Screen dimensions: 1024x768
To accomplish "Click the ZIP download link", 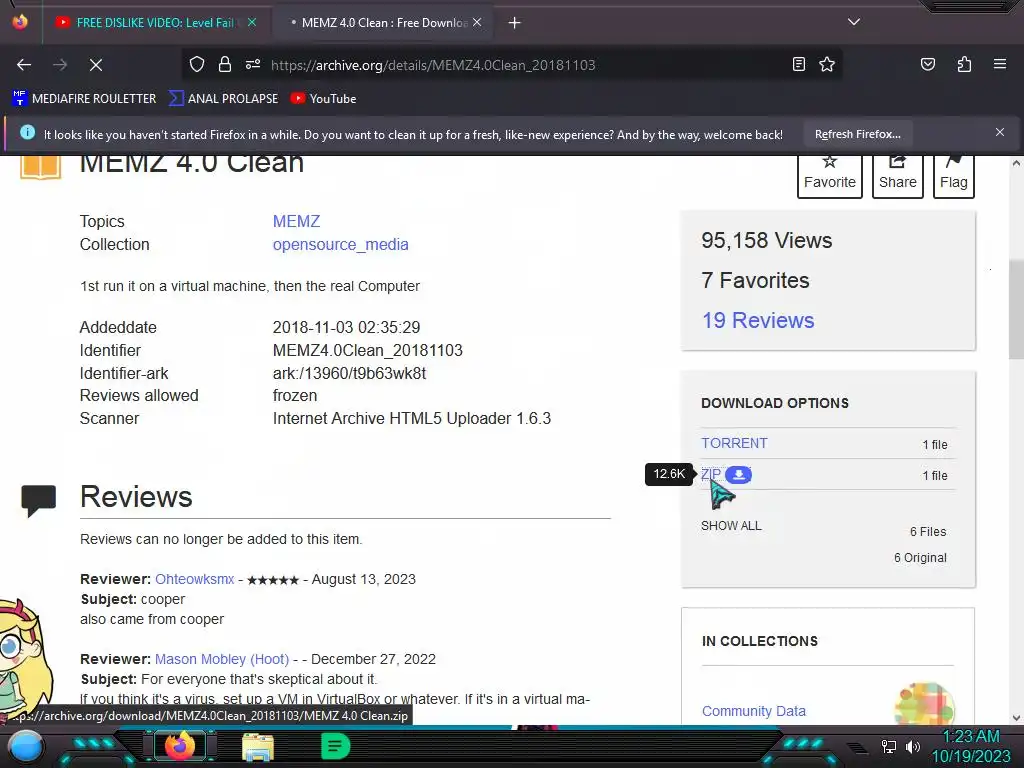I will coord(711,475).
